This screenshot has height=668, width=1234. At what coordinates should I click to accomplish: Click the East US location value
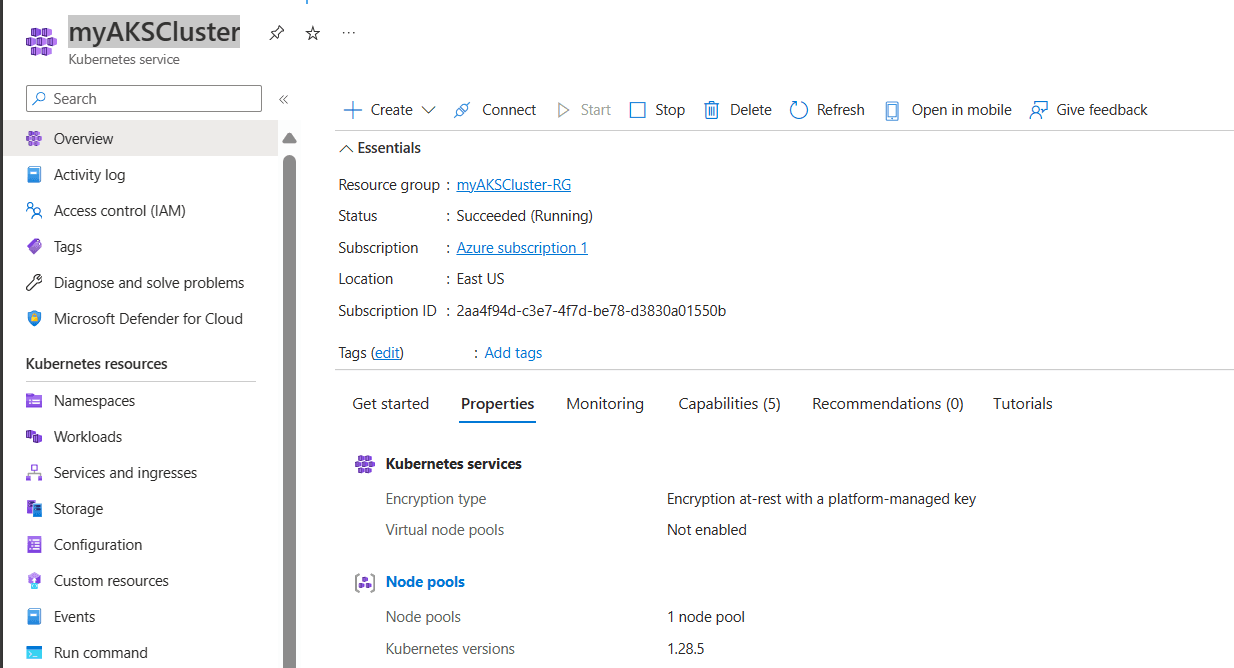481,279
